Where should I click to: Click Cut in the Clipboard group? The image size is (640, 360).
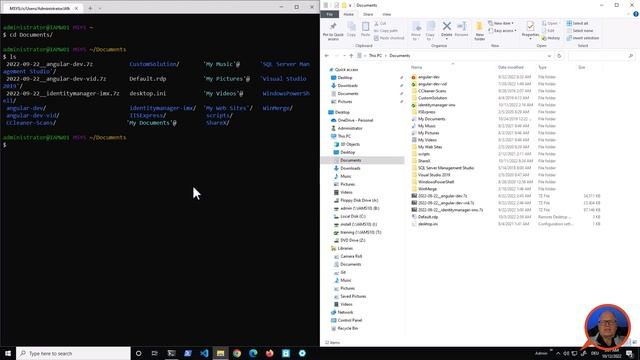380,24
